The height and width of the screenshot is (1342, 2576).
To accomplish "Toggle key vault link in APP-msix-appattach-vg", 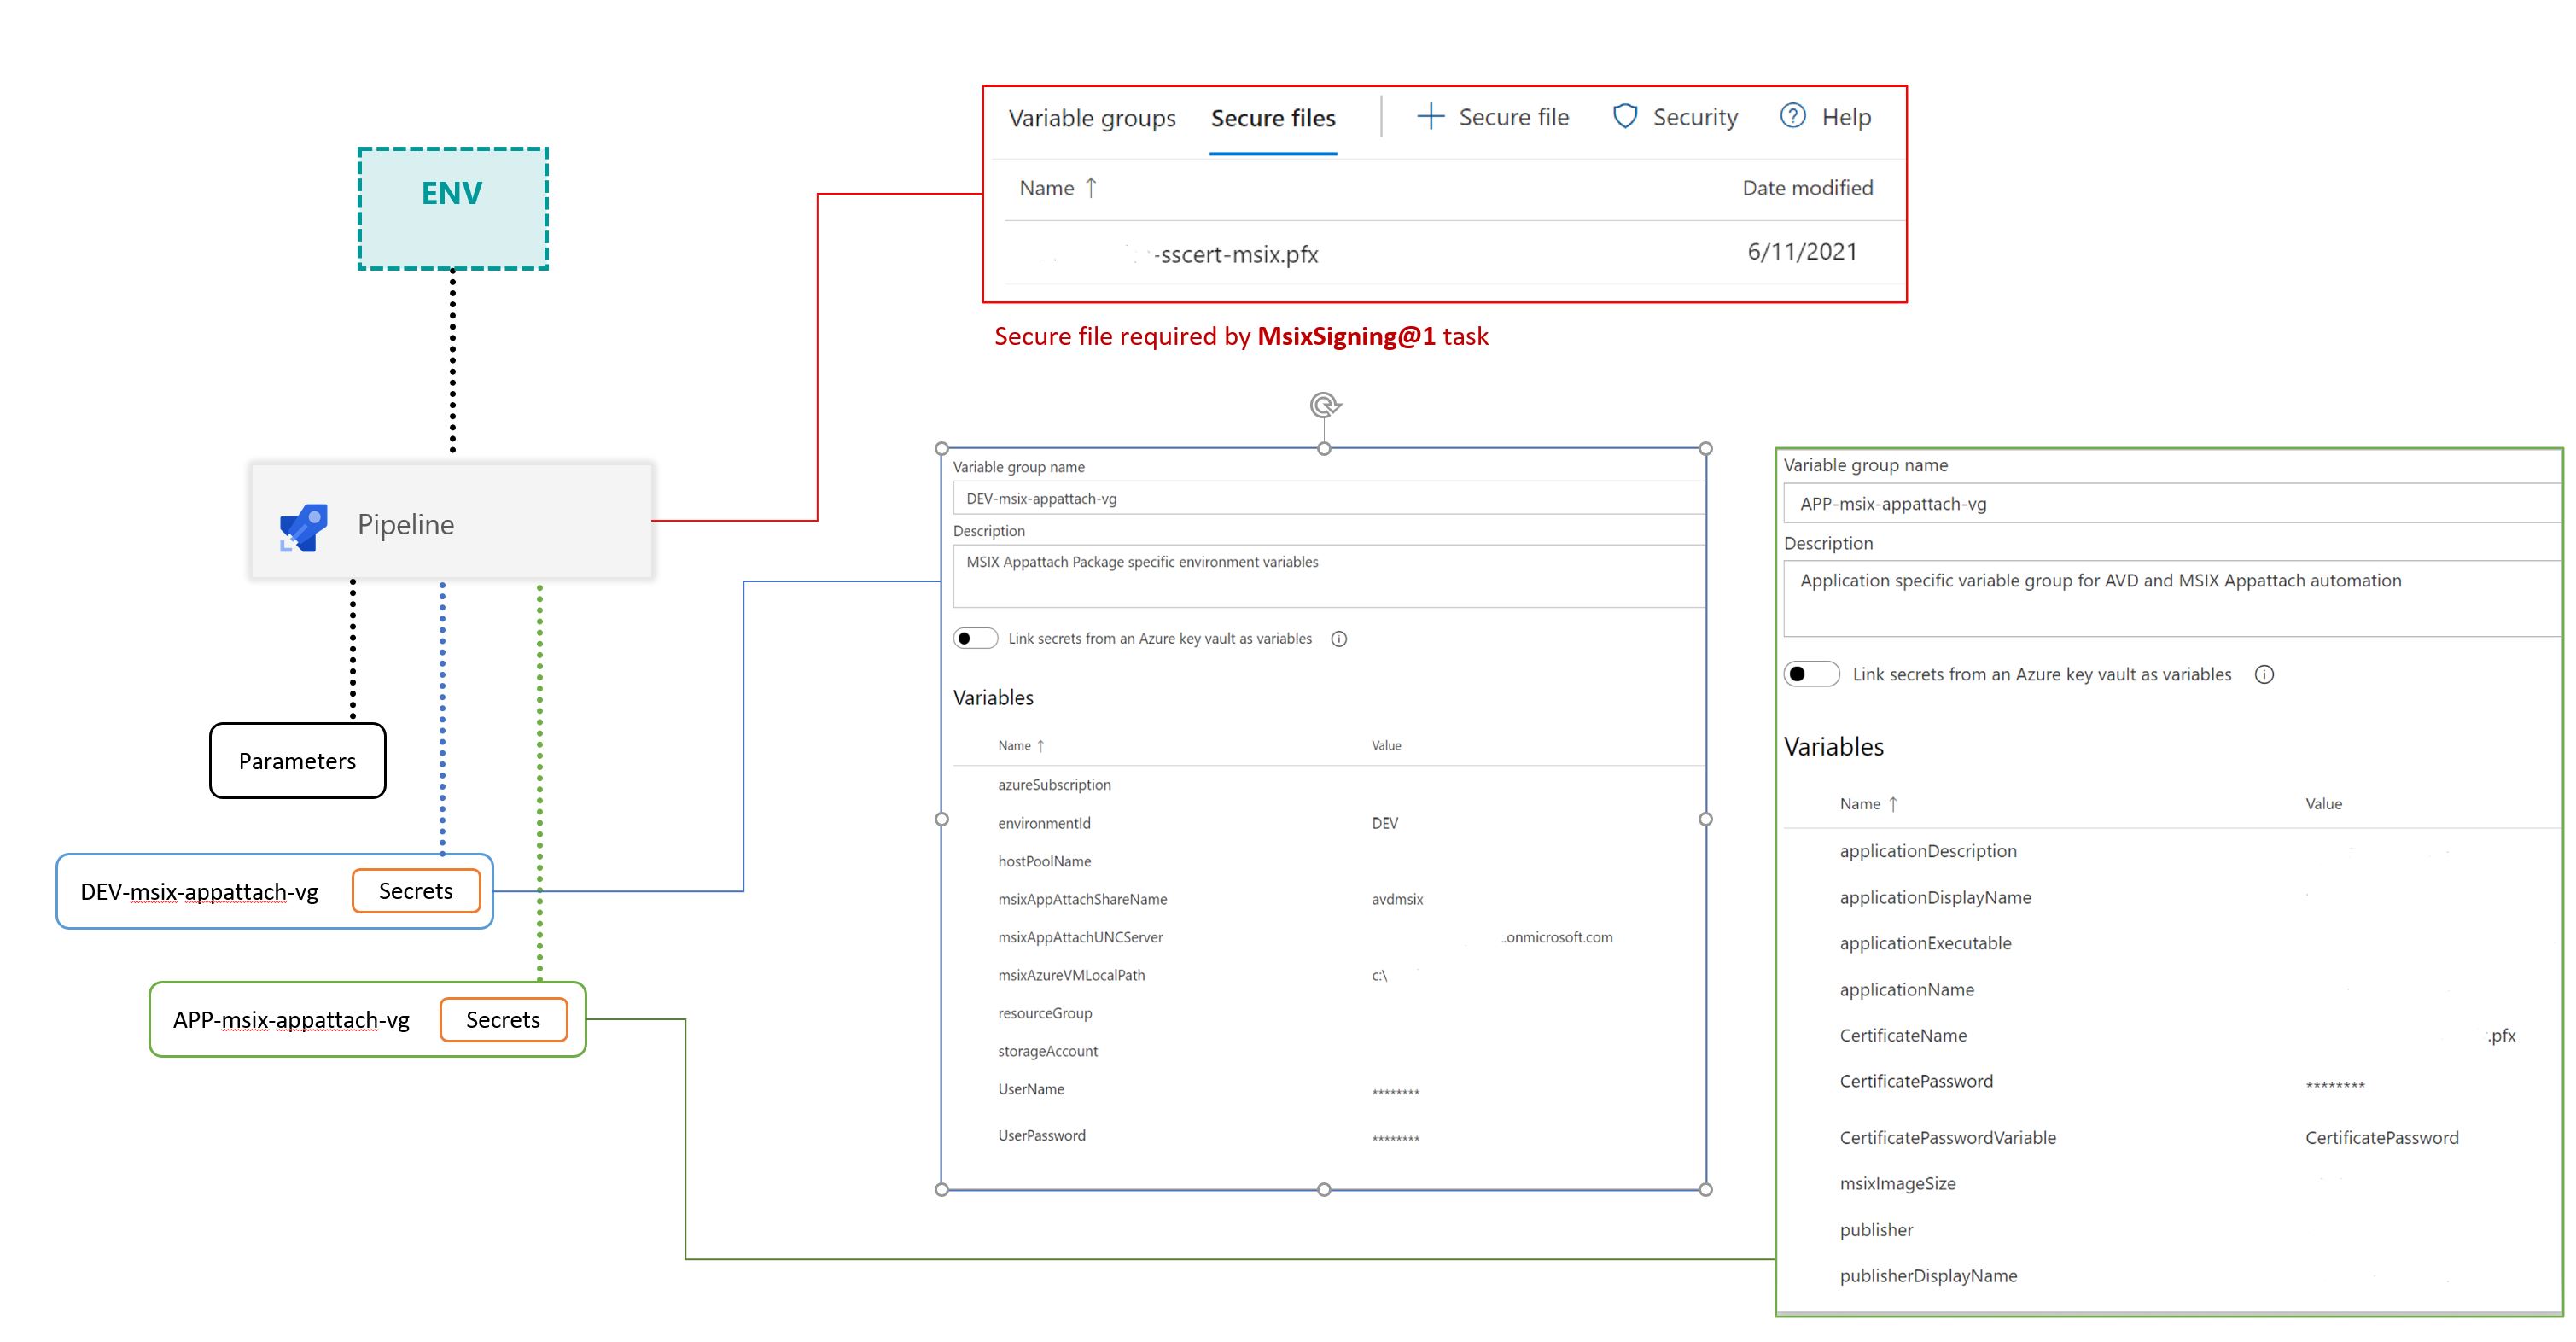I will (x=1811, y=674).
